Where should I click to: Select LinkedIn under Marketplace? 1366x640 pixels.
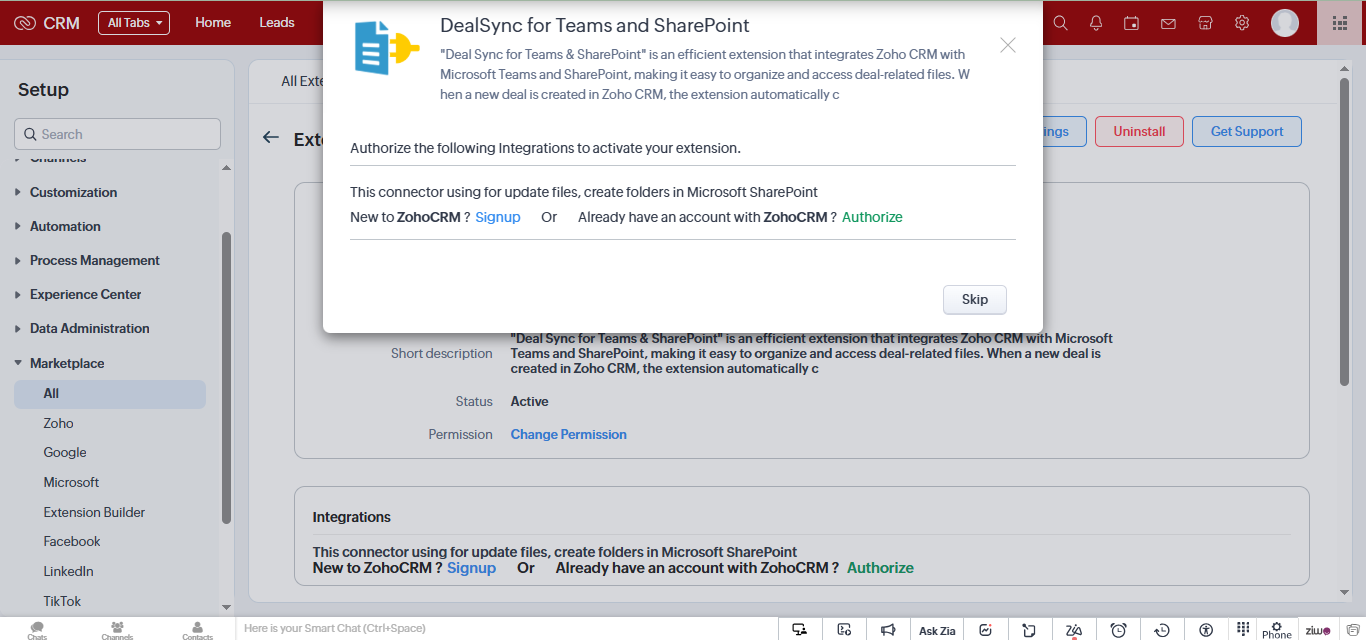click(x=68, y=571)
